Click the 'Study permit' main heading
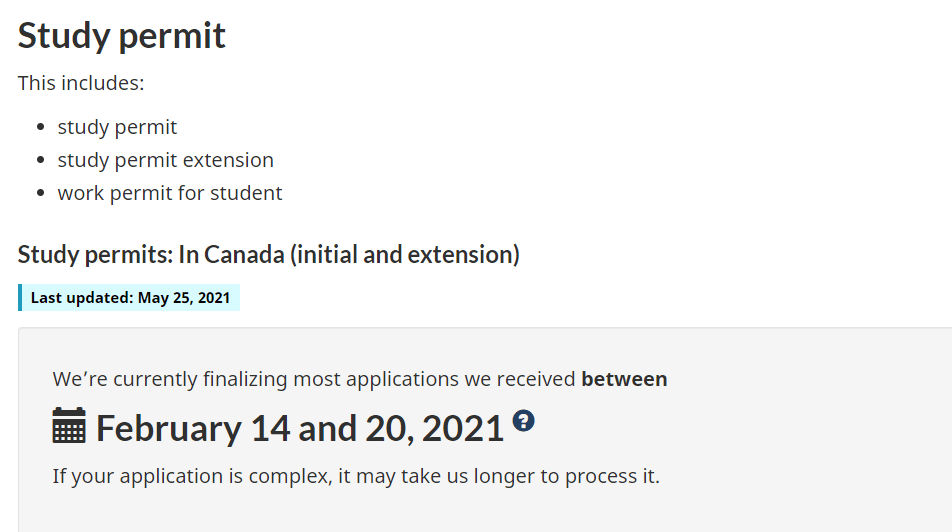Screen dimensions: 952x532 [x=122, y=36]
